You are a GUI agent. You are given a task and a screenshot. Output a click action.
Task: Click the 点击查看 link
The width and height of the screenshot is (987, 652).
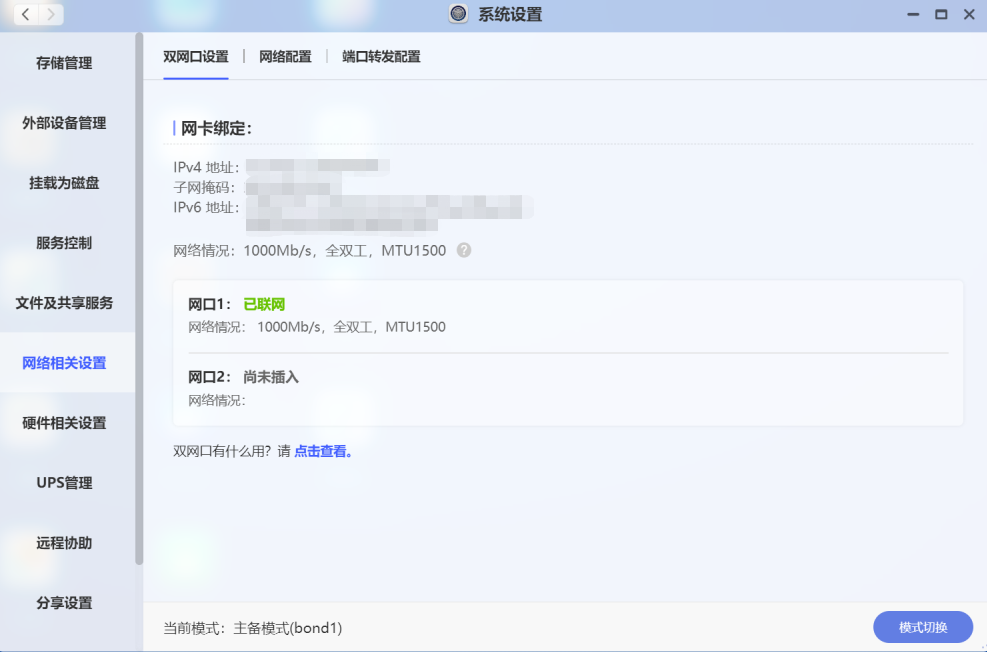[323, 451]
